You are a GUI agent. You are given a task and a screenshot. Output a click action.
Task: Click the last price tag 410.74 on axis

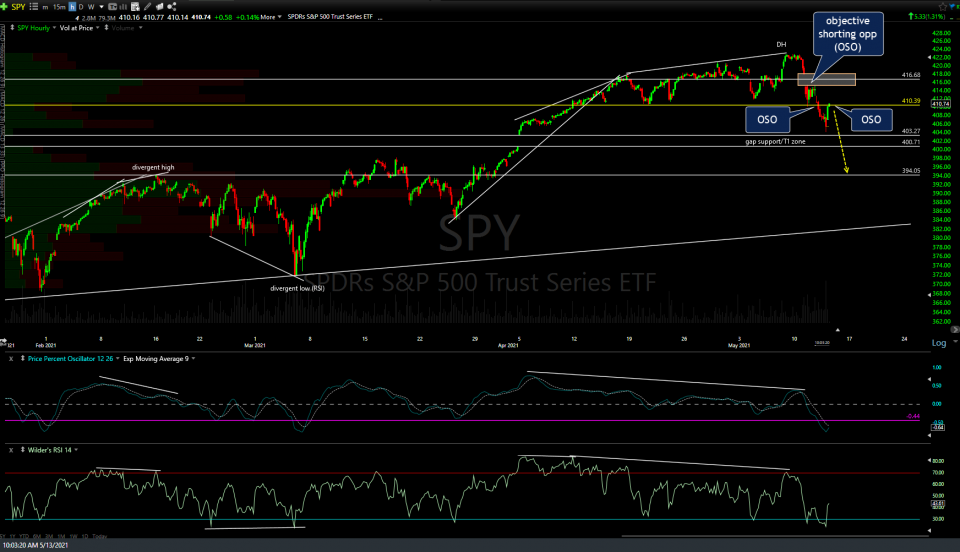[x=940, y=105]
